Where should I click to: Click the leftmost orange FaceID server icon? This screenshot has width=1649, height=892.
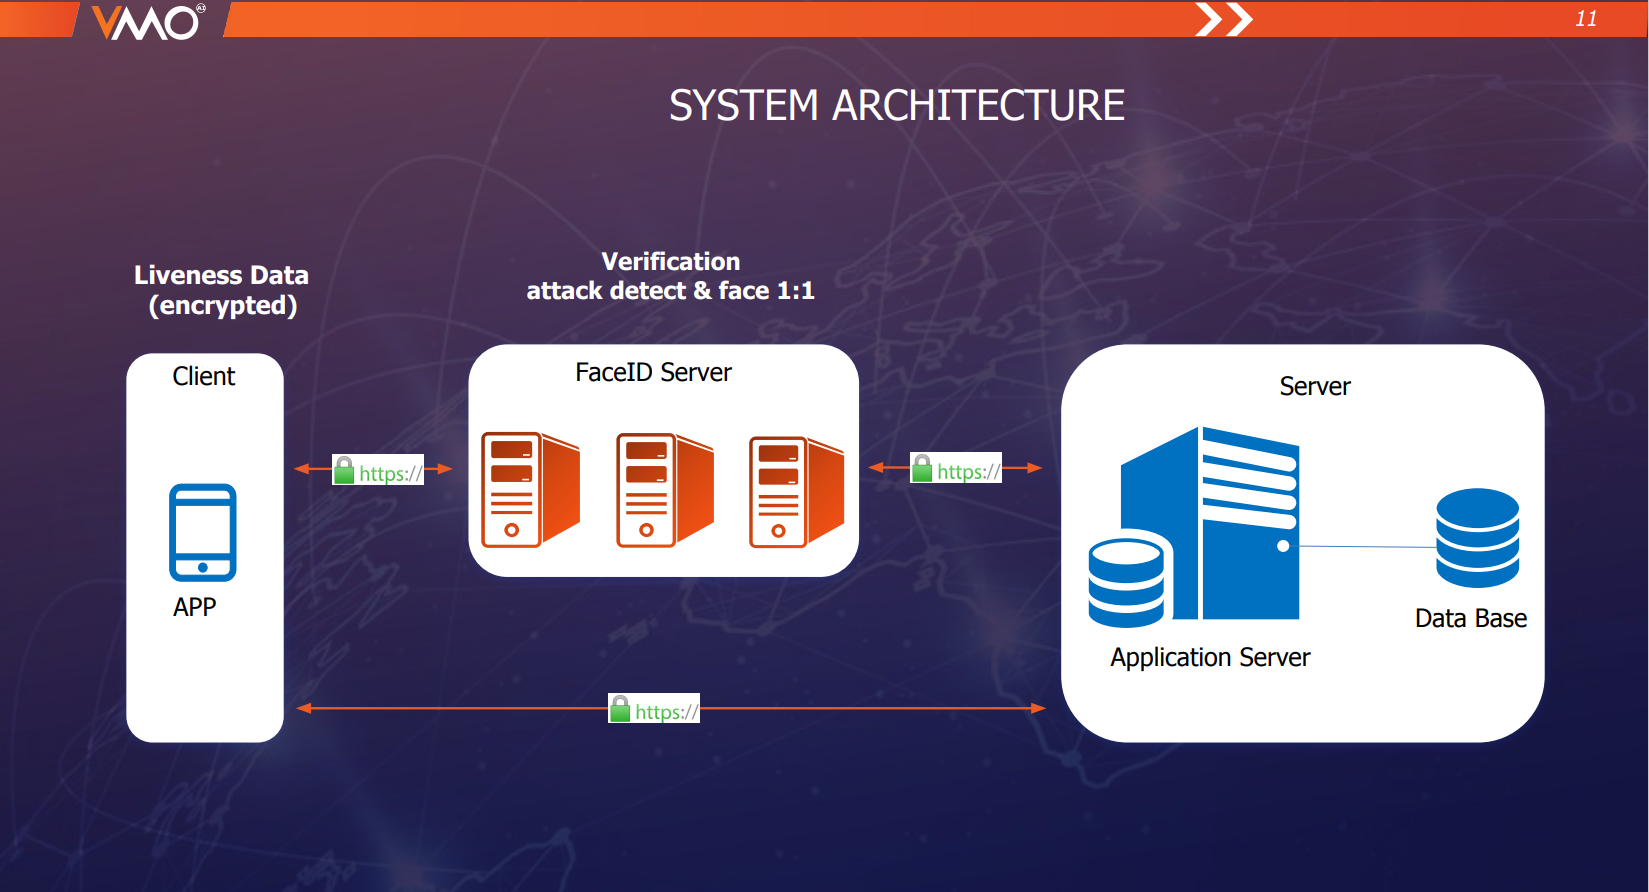tap(529, 490)
